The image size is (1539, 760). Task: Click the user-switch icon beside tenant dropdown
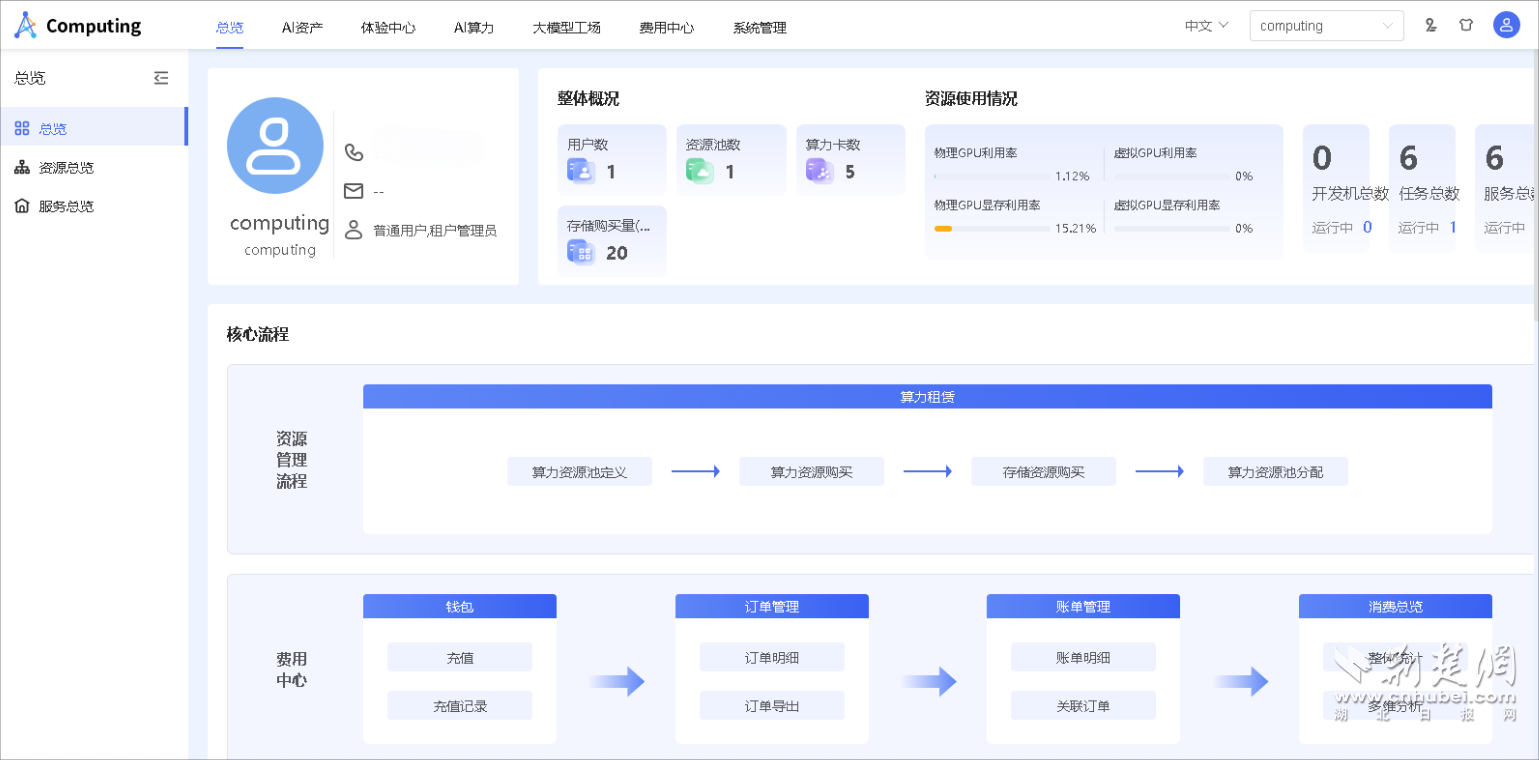click(x=1431, y=25)
